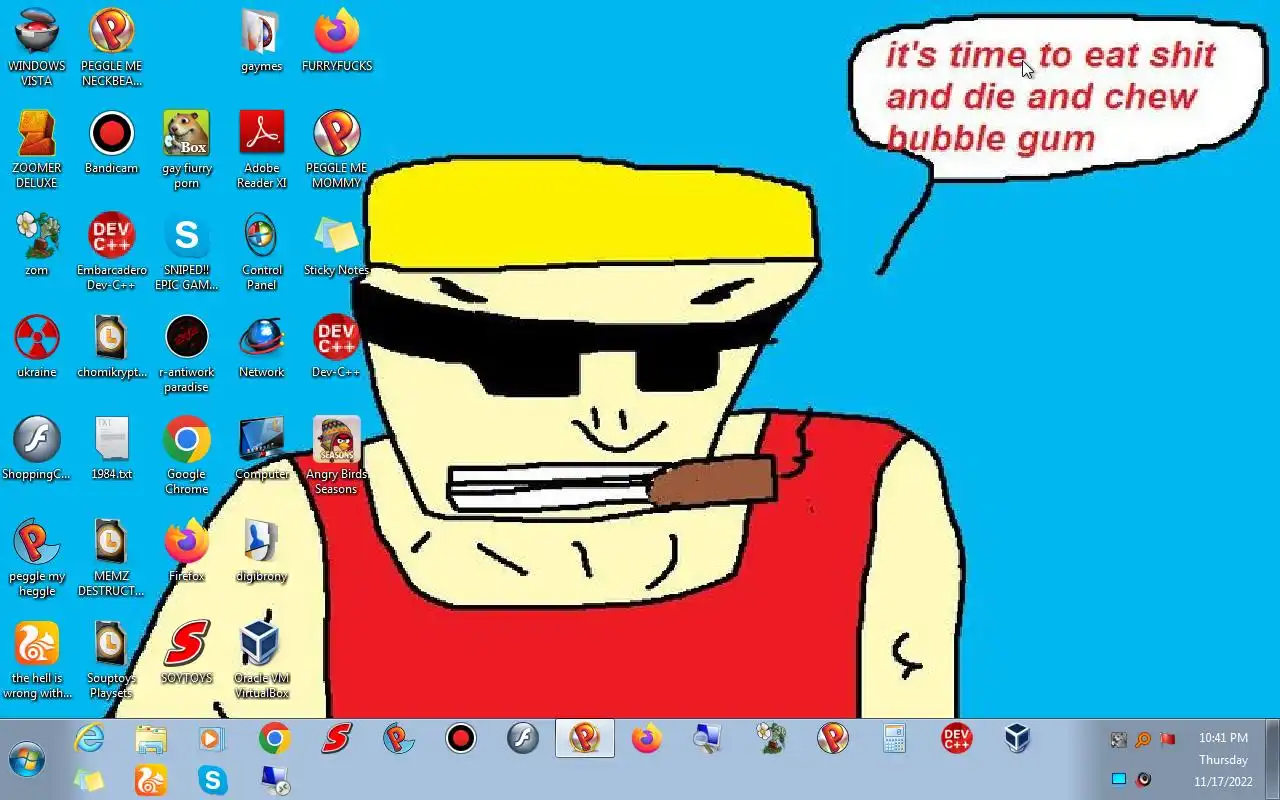Open Sticky Notes desktop shortcut
Screen dimensions: 1280x800
(x=336, y=244)
